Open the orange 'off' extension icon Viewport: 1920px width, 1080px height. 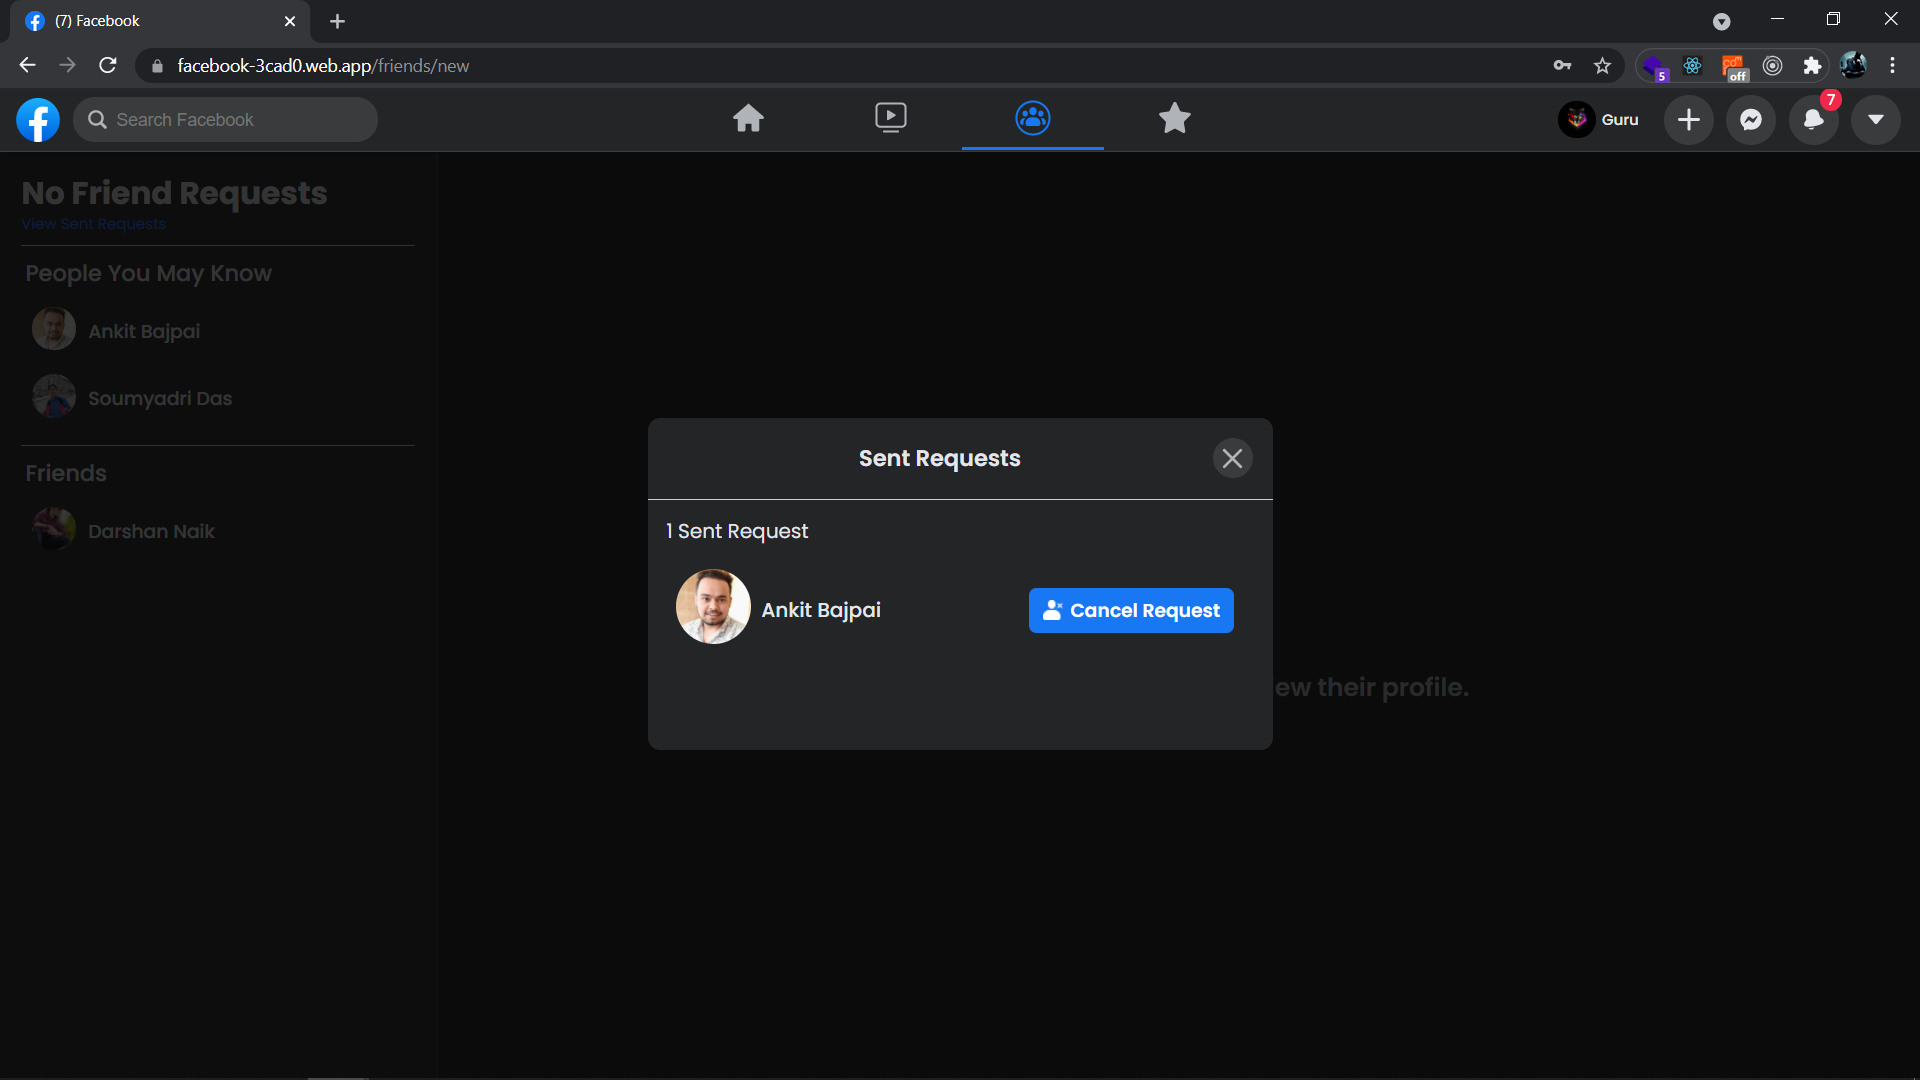click(x=1733, y=67)
